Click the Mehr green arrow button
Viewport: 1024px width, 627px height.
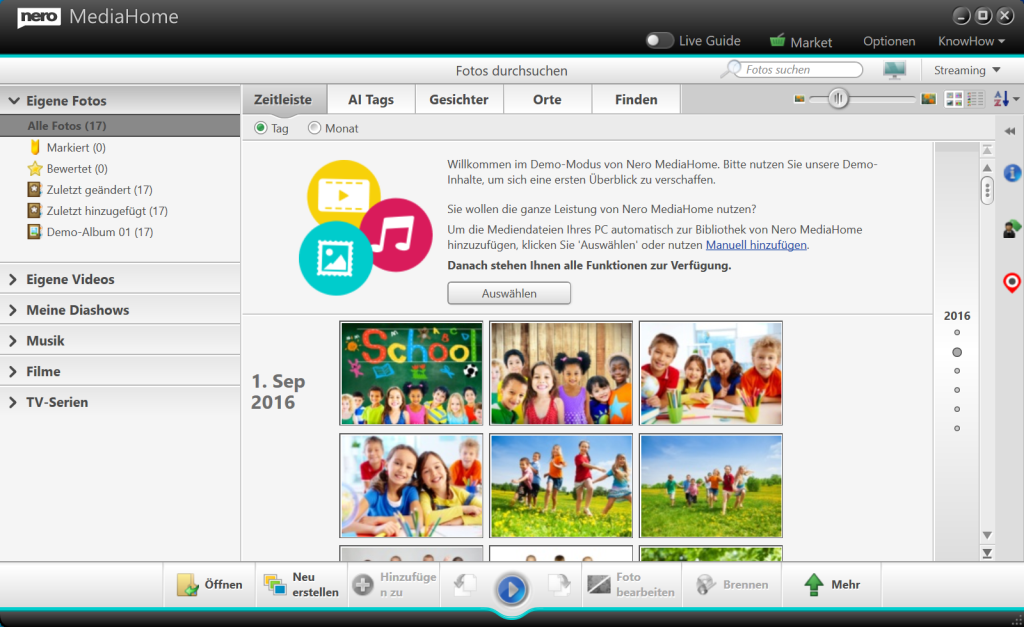(832, 585)
